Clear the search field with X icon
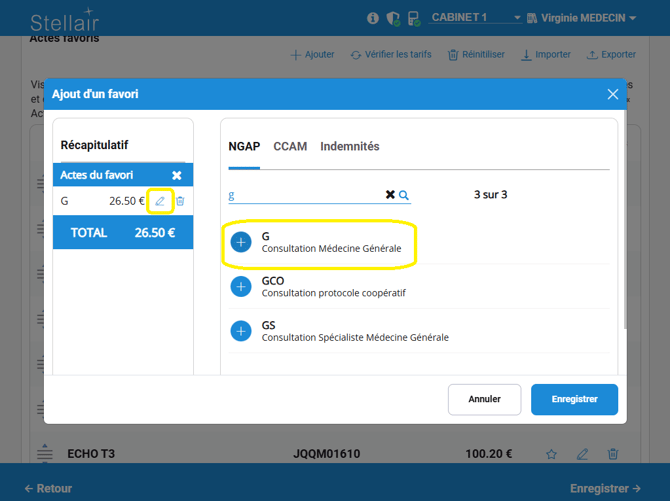This screenshot has width=670, height=501. pos(390,195)
